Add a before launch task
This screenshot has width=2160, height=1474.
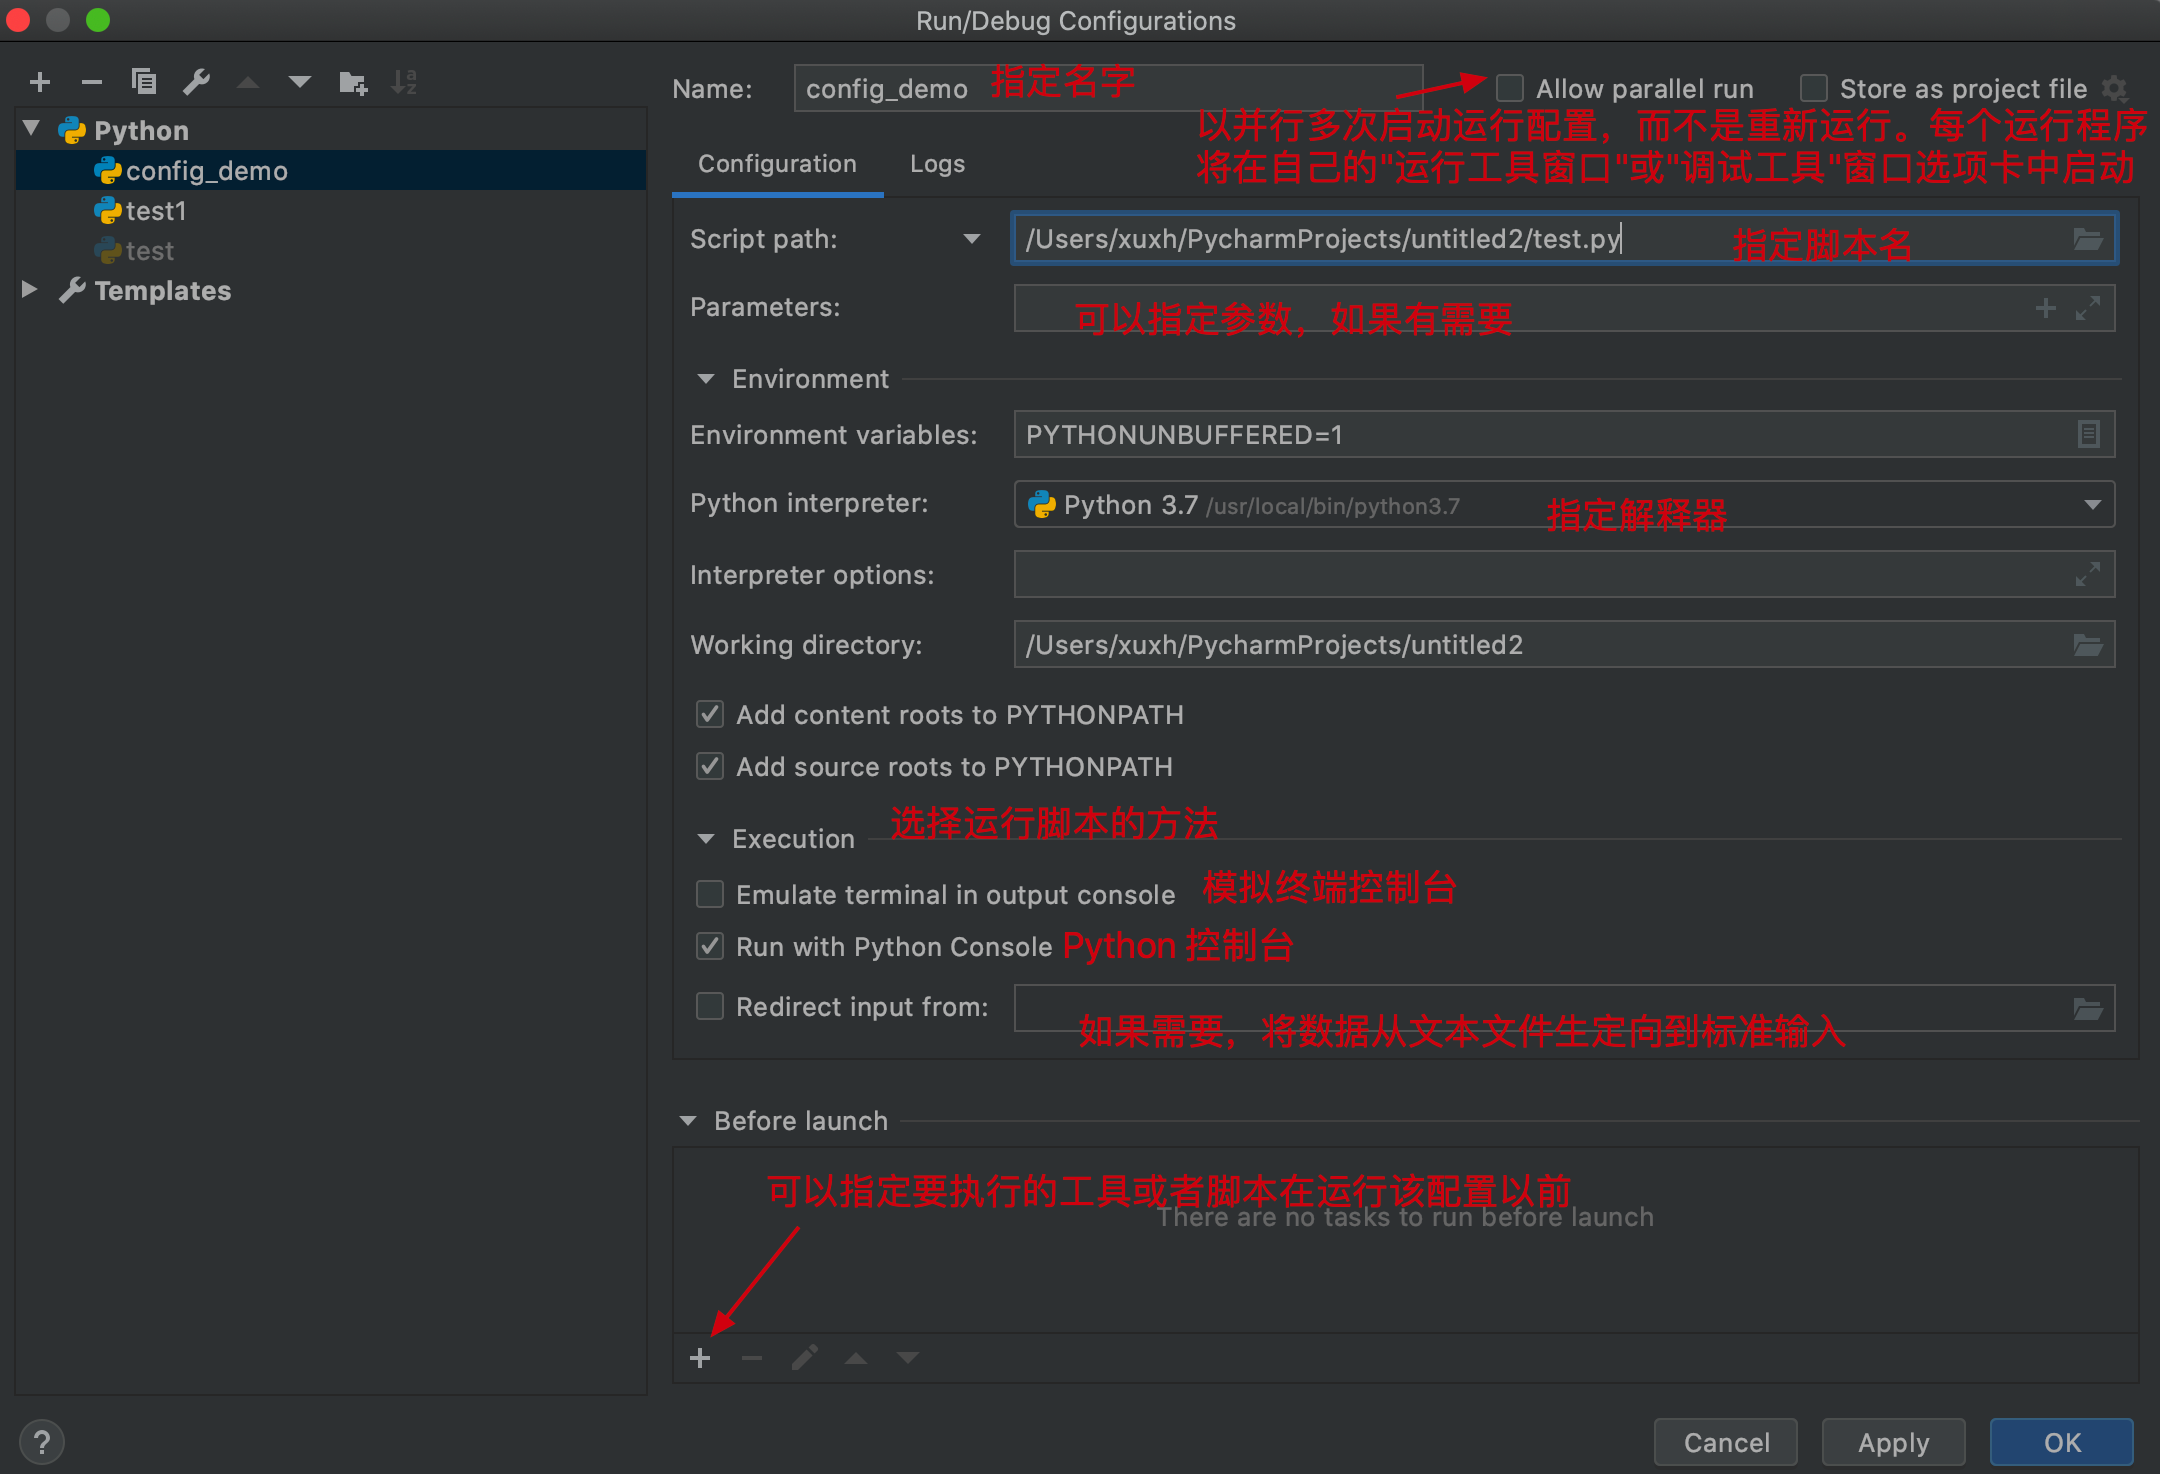tap(700, 1358)
